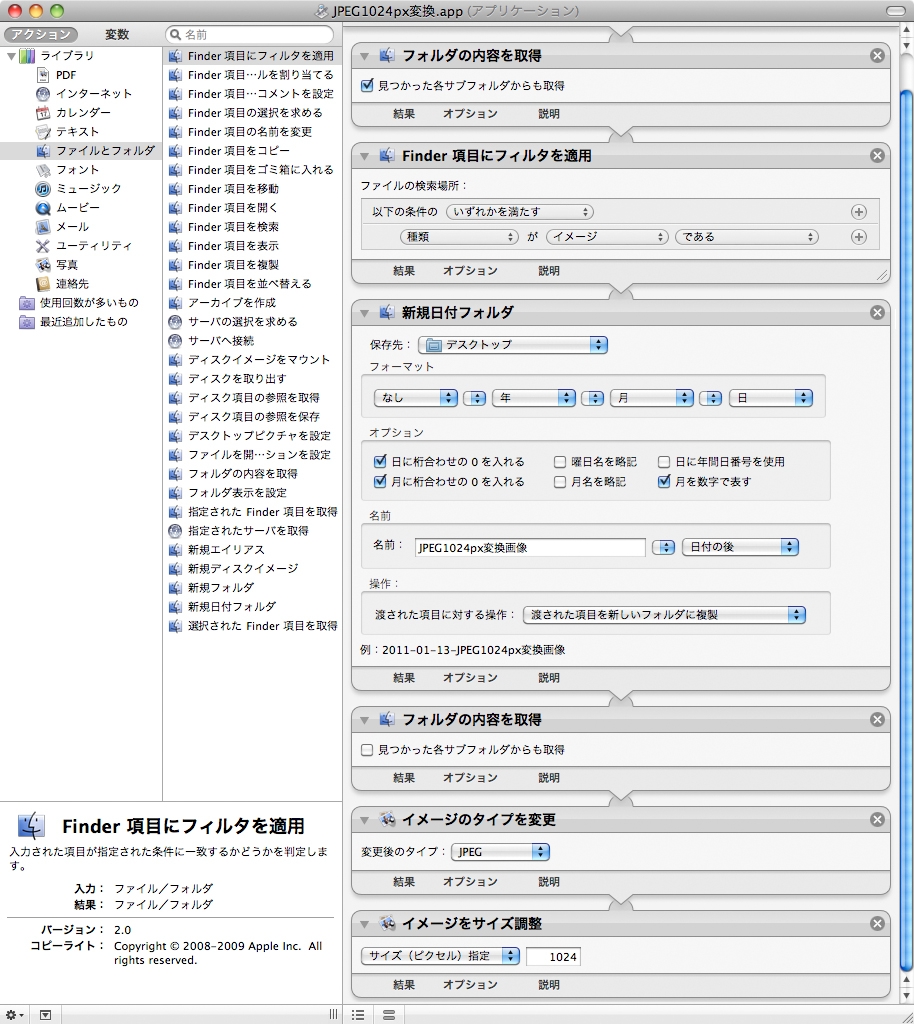The image size is (914, 1024).
Task: Click the 指定されたサーバを取得 action icon in list
Action: (175, 530)
